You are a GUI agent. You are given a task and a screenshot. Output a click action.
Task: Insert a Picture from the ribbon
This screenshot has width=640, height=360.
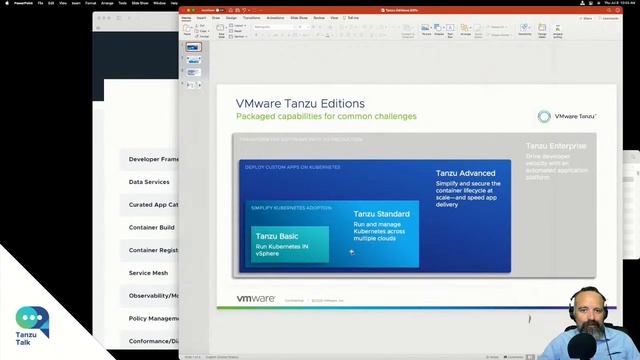(426, 29)
